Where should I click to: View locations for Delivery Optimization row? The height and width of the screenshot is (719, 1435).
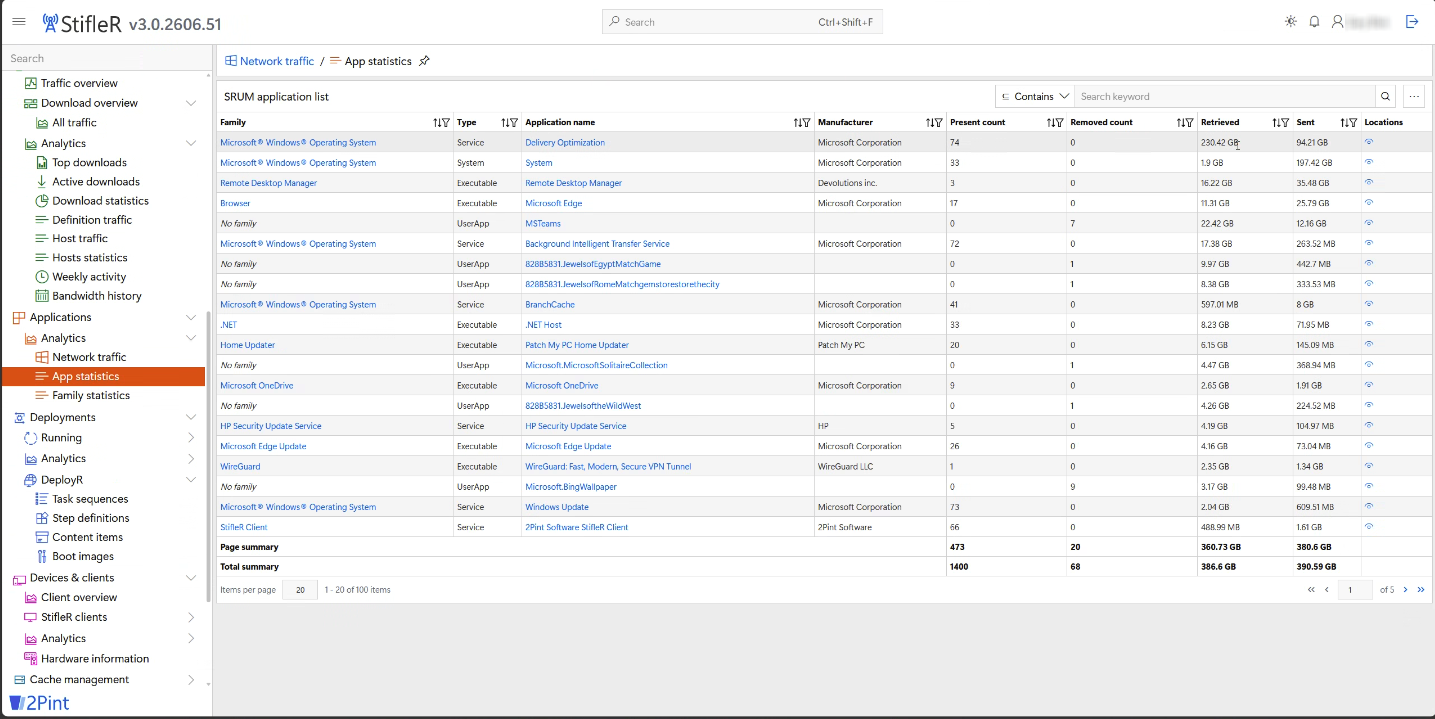[1369, 142]
